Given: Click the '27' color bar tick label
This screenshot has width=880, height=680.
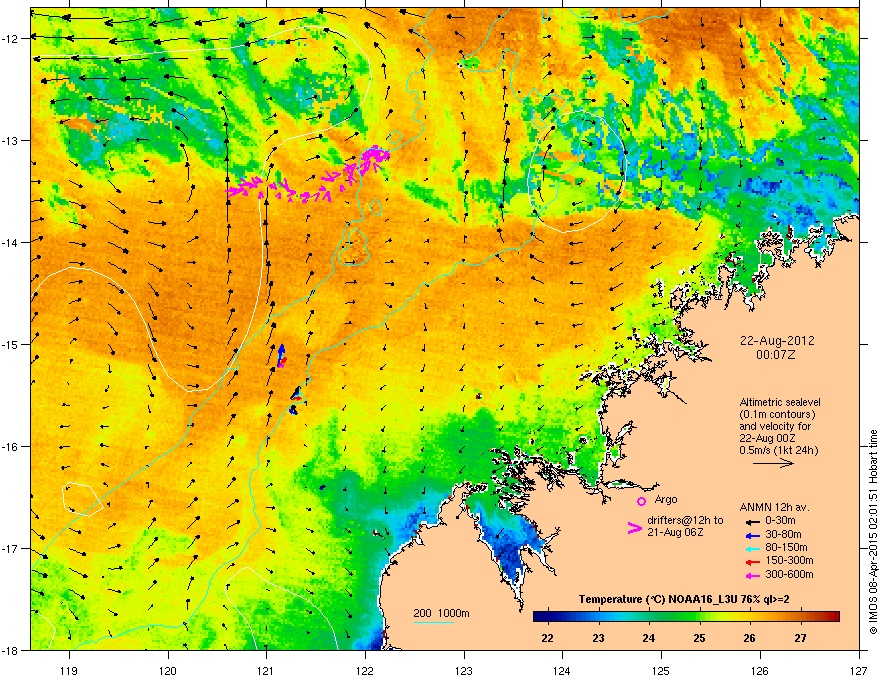Looking at the screenshot, I should coord(800,638).
